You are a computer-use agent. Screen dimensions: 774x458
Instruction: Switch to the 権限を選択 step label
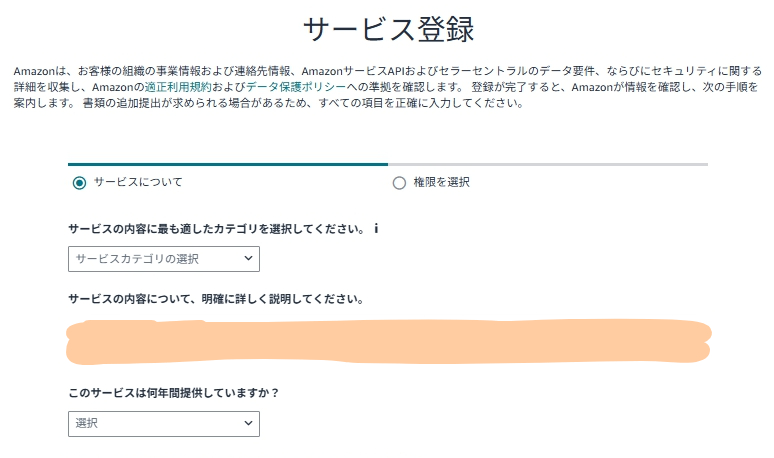pyautogui.click(x=441, y=182)
